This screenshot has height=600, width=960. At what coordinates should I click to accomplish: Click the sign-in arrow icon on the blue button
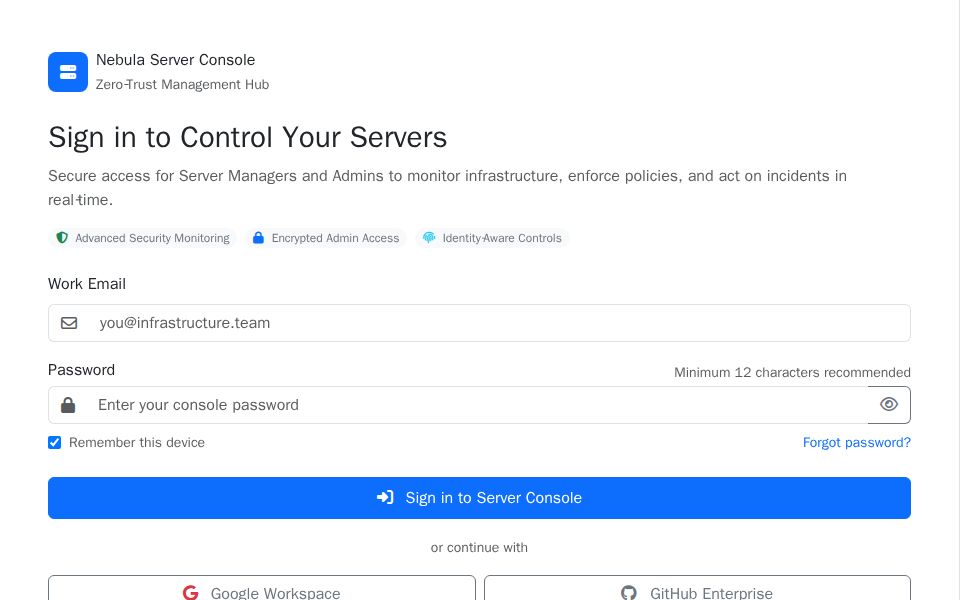[386, 497]
